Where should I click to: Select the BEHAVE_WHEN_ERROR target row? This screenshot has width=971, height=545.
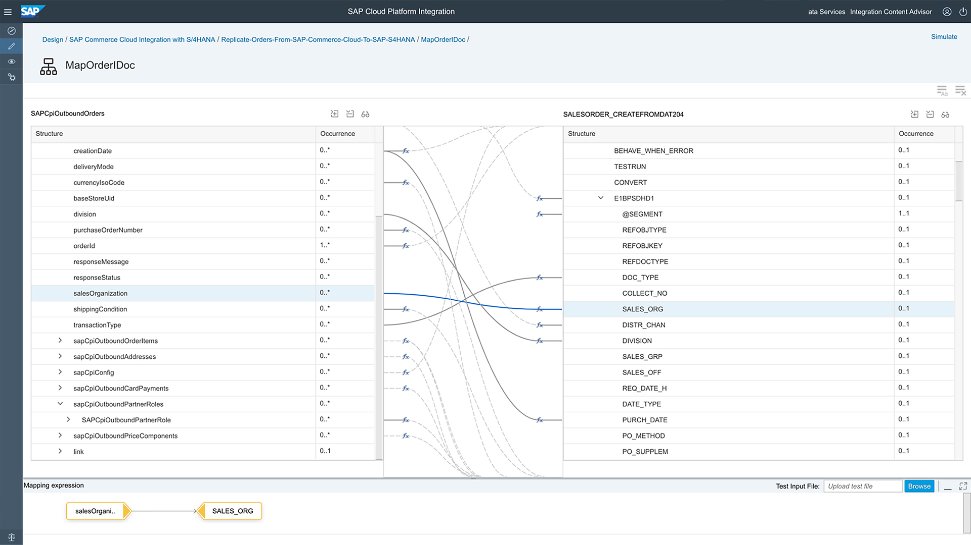759,150
